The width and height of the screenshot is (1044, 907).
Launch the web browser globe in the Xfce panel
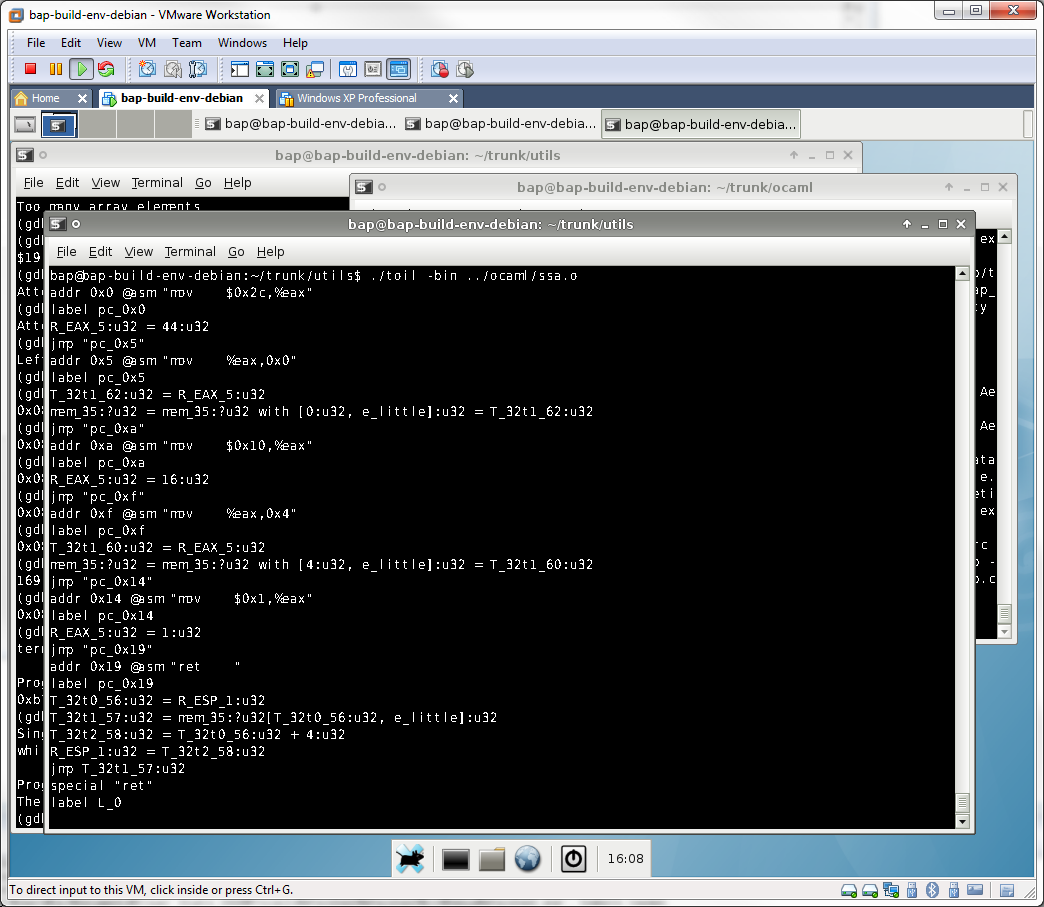528,858
